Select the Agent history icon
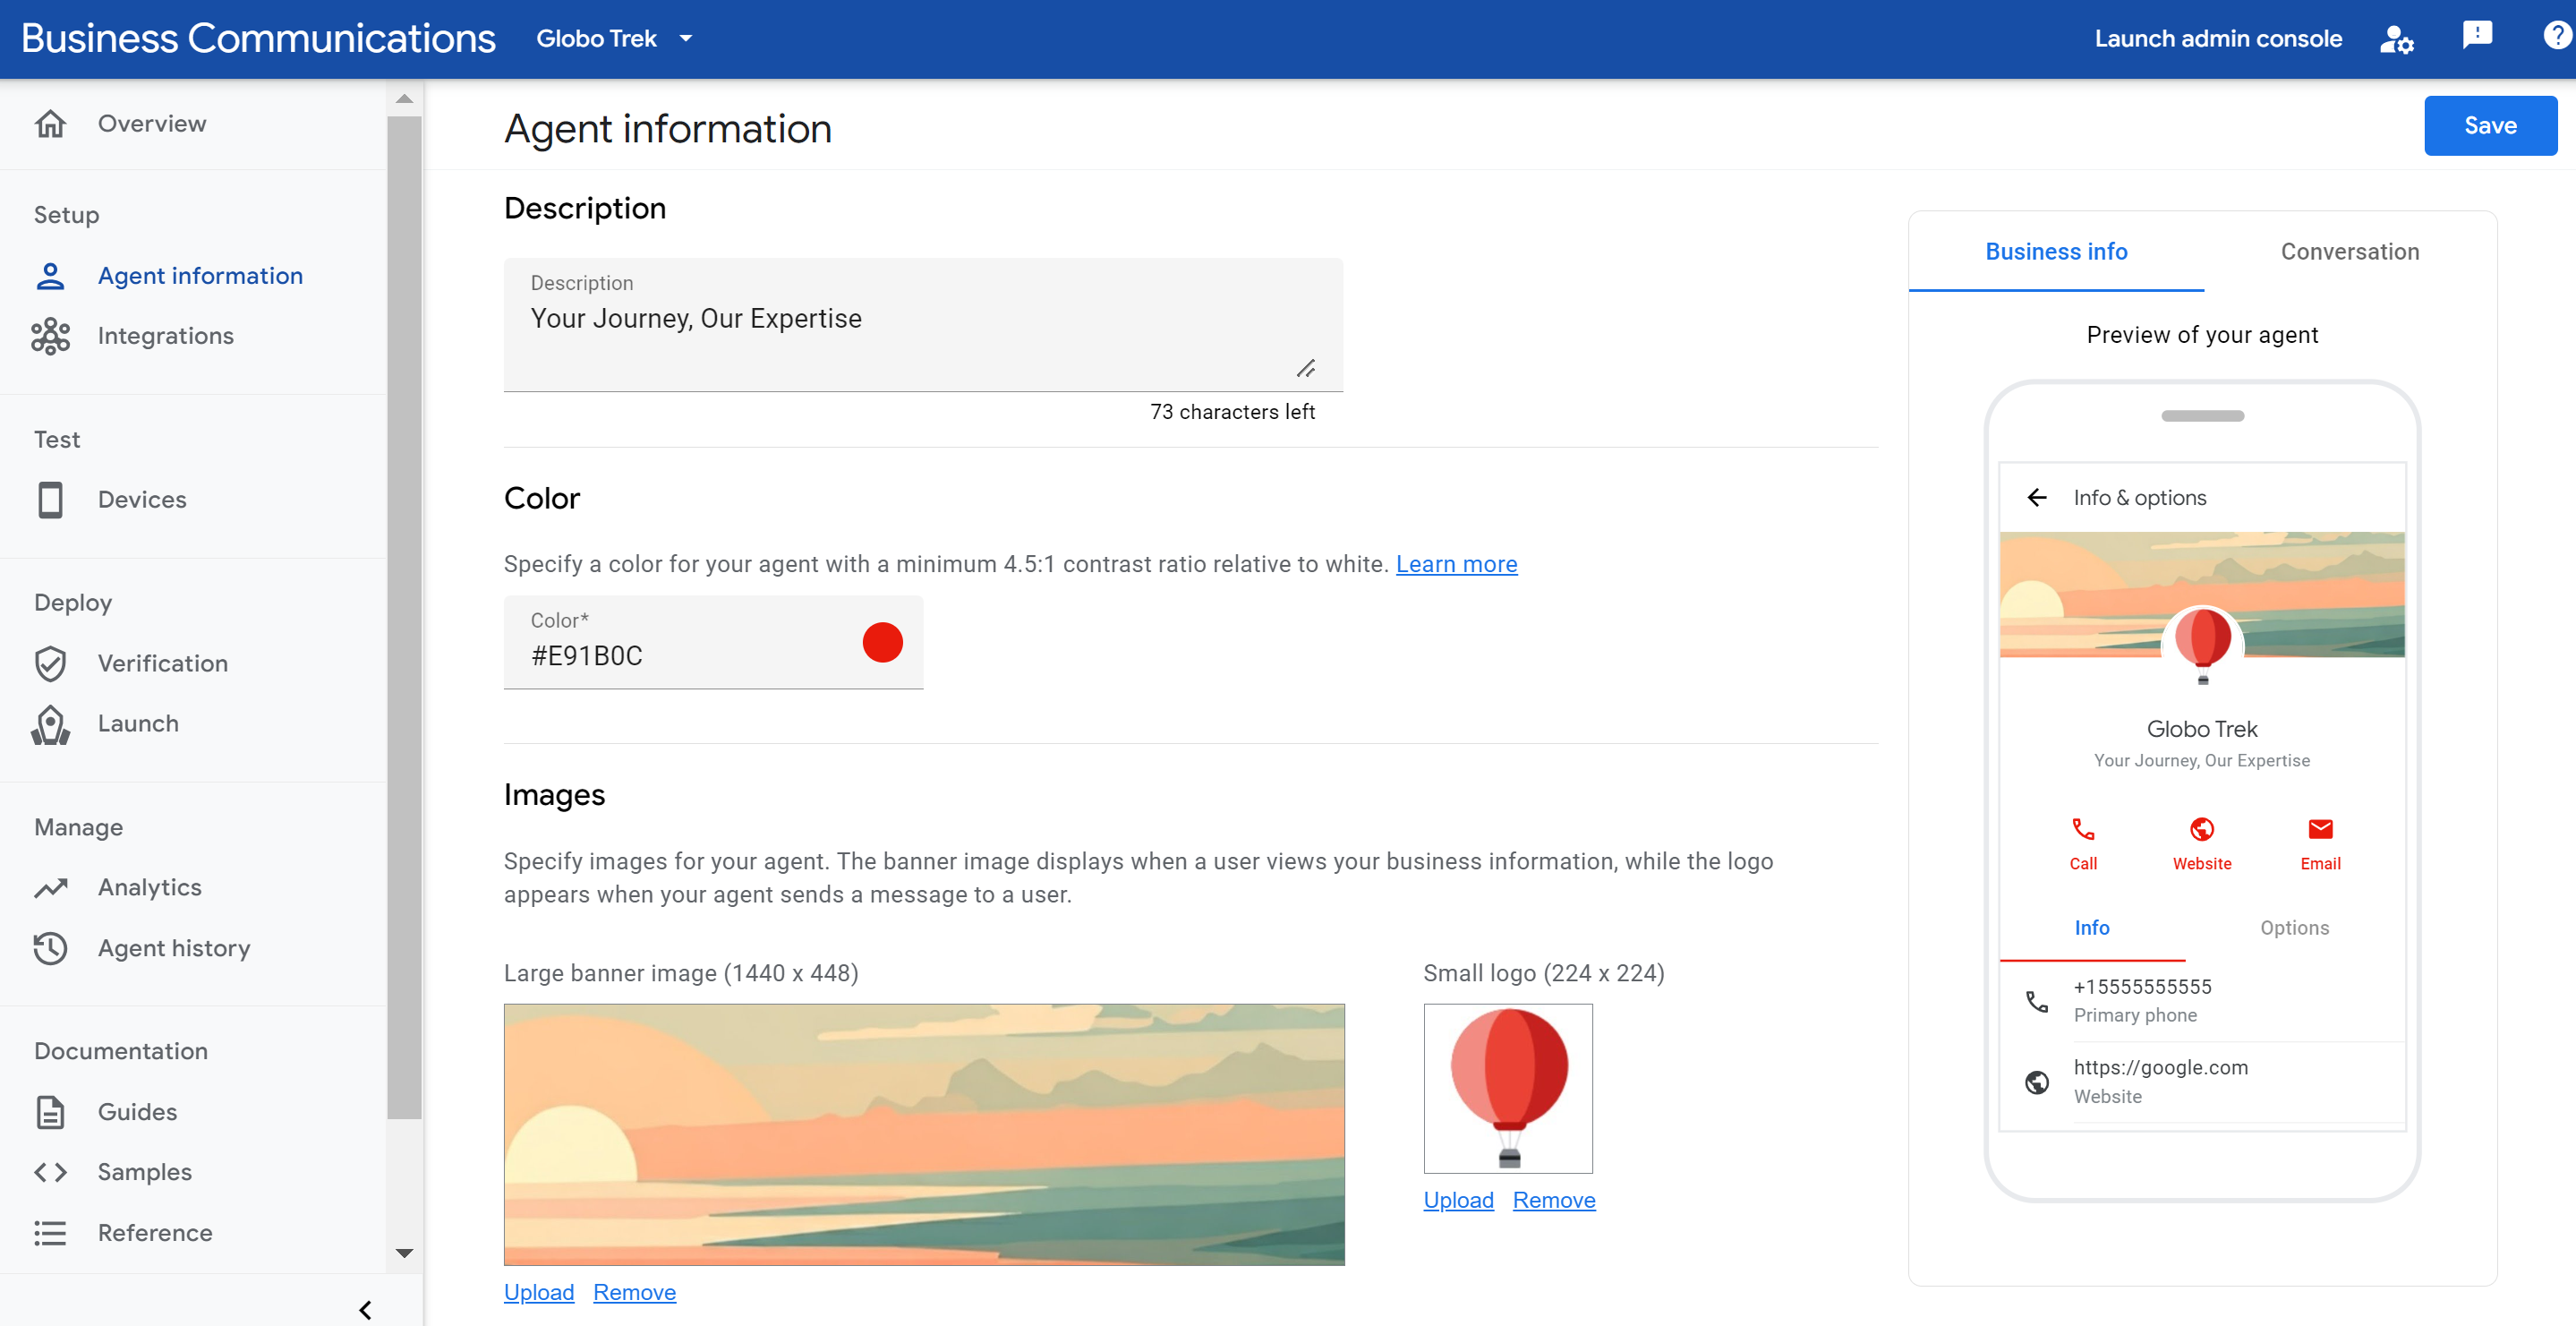The height and width of the screenshot is (1326, 2576). click(x=51, y=947)
